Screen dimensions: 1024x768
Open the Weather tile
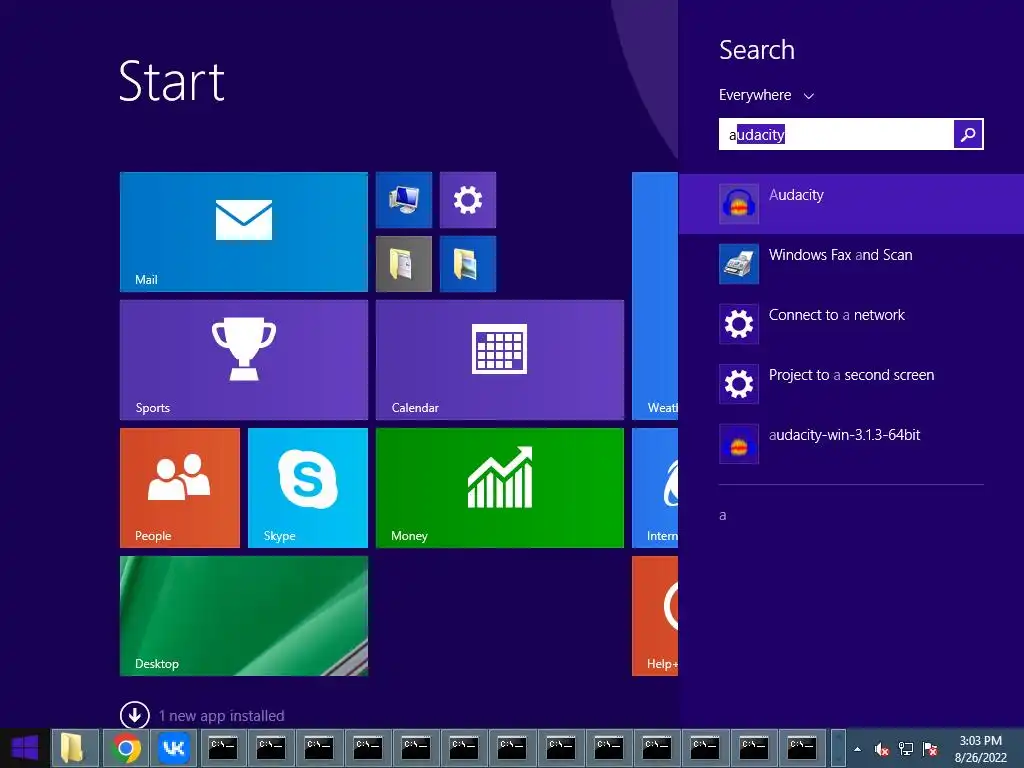(655, 296)
